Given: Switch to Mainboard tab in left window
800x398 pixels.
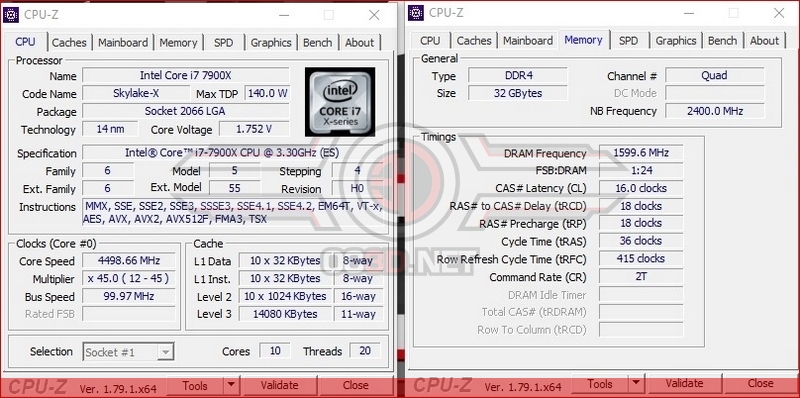Looking at the screenshot, I should [x=123, y=42].
